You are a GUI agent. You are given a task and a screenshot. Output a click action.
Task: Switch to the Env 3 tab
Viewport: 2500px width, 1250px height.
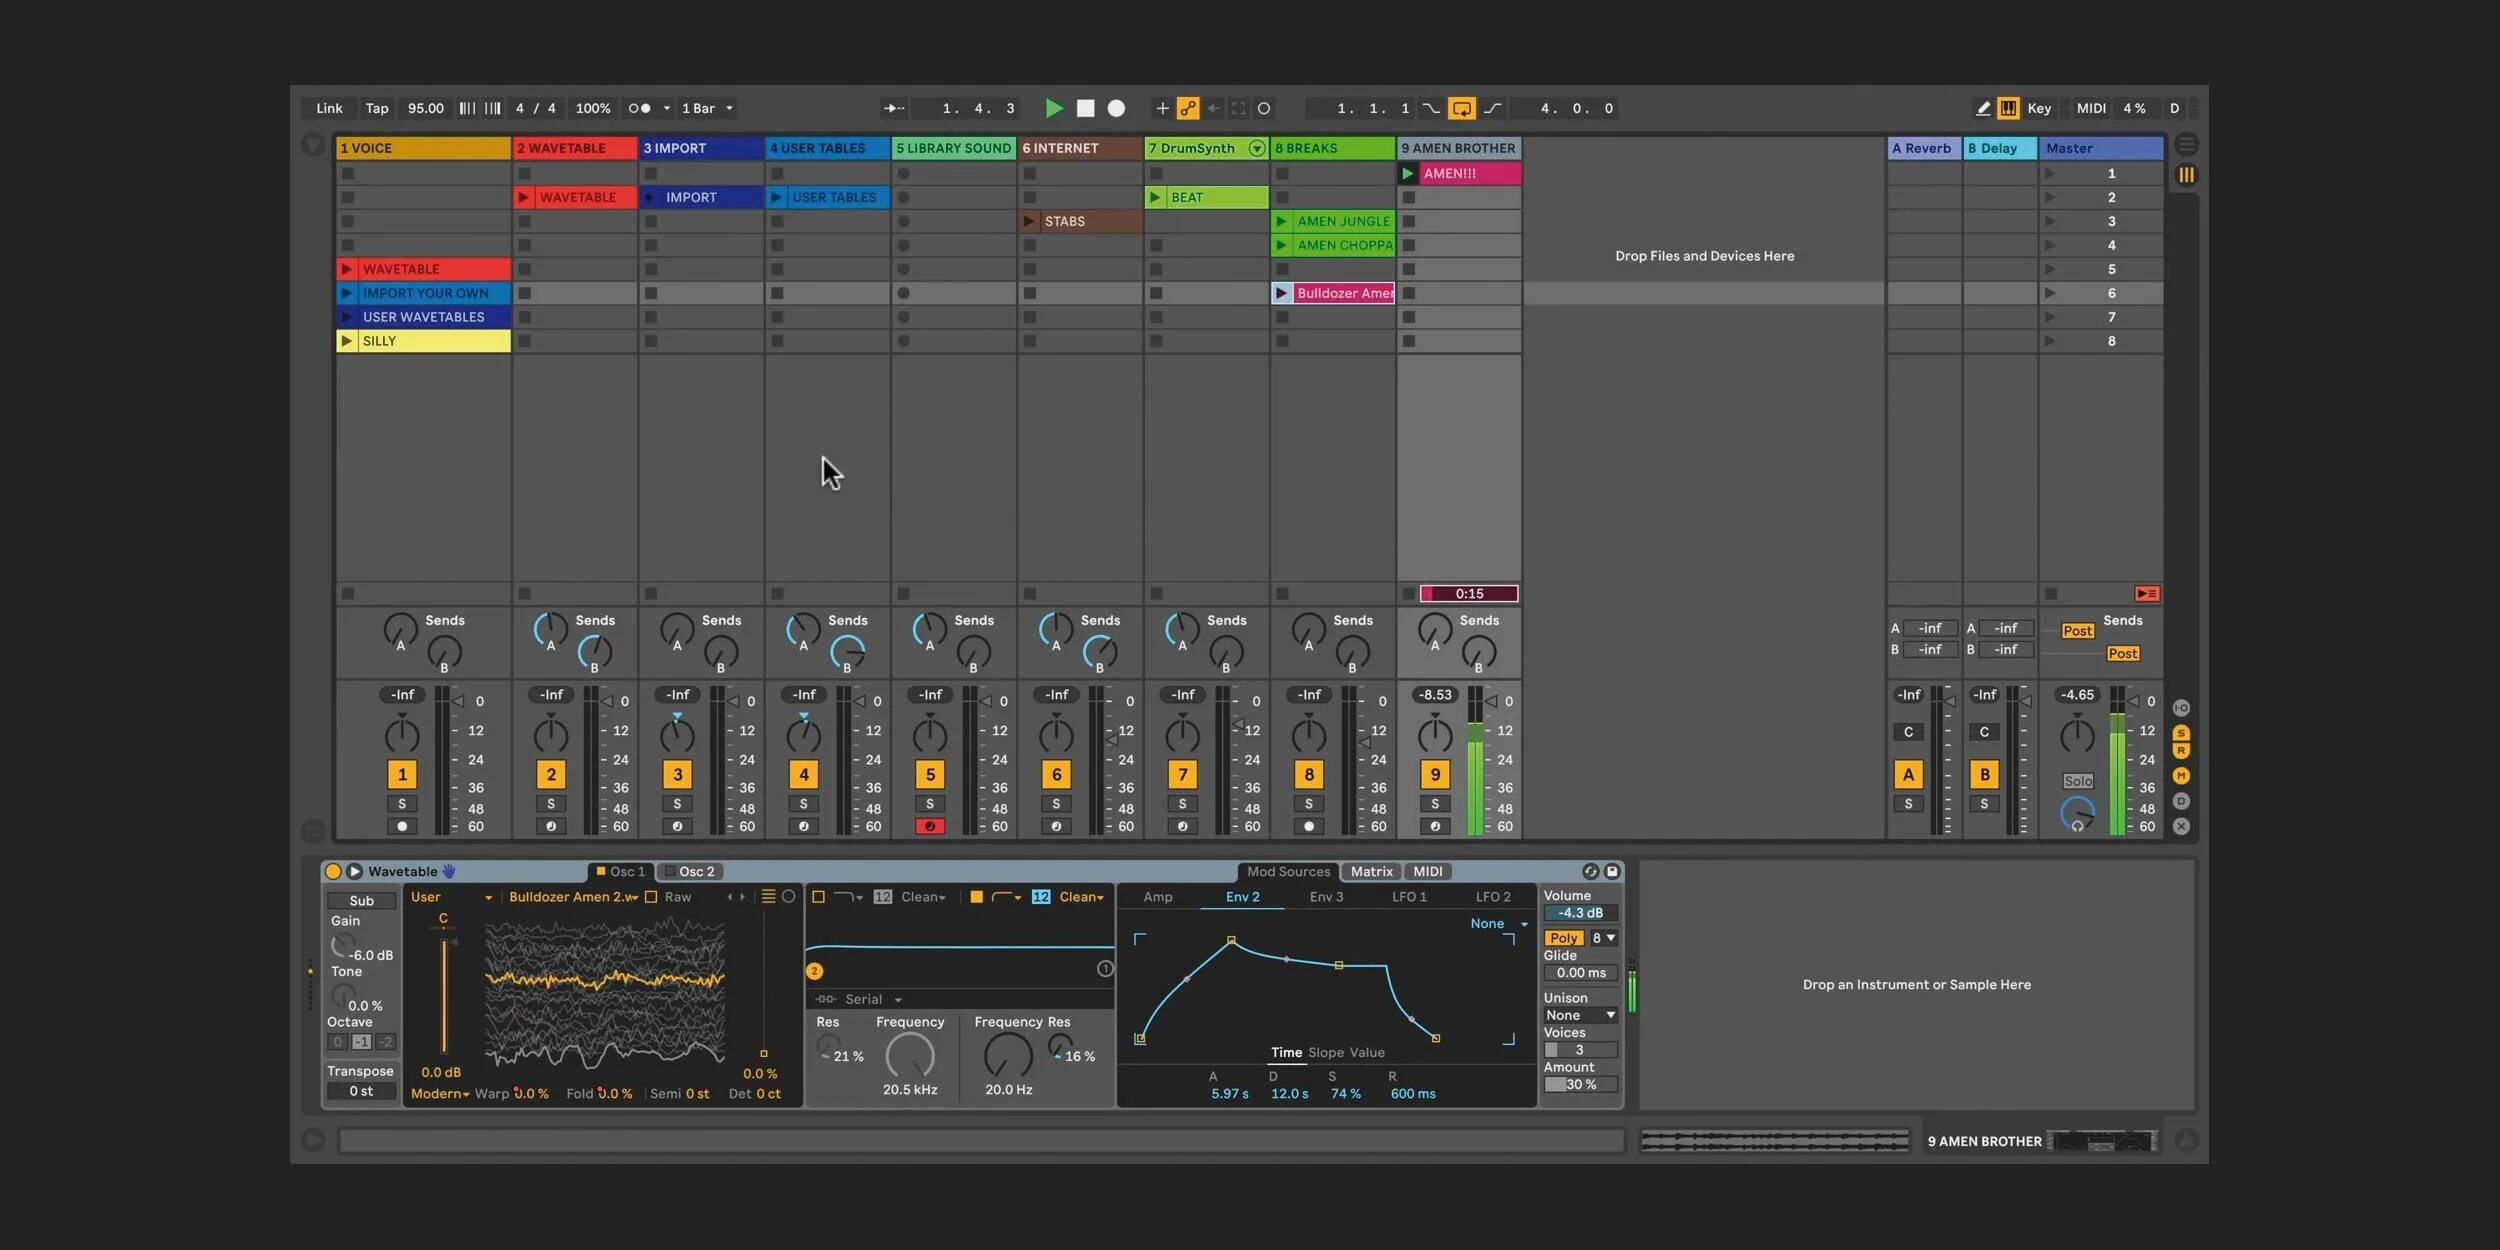(x=1326, y=897)
